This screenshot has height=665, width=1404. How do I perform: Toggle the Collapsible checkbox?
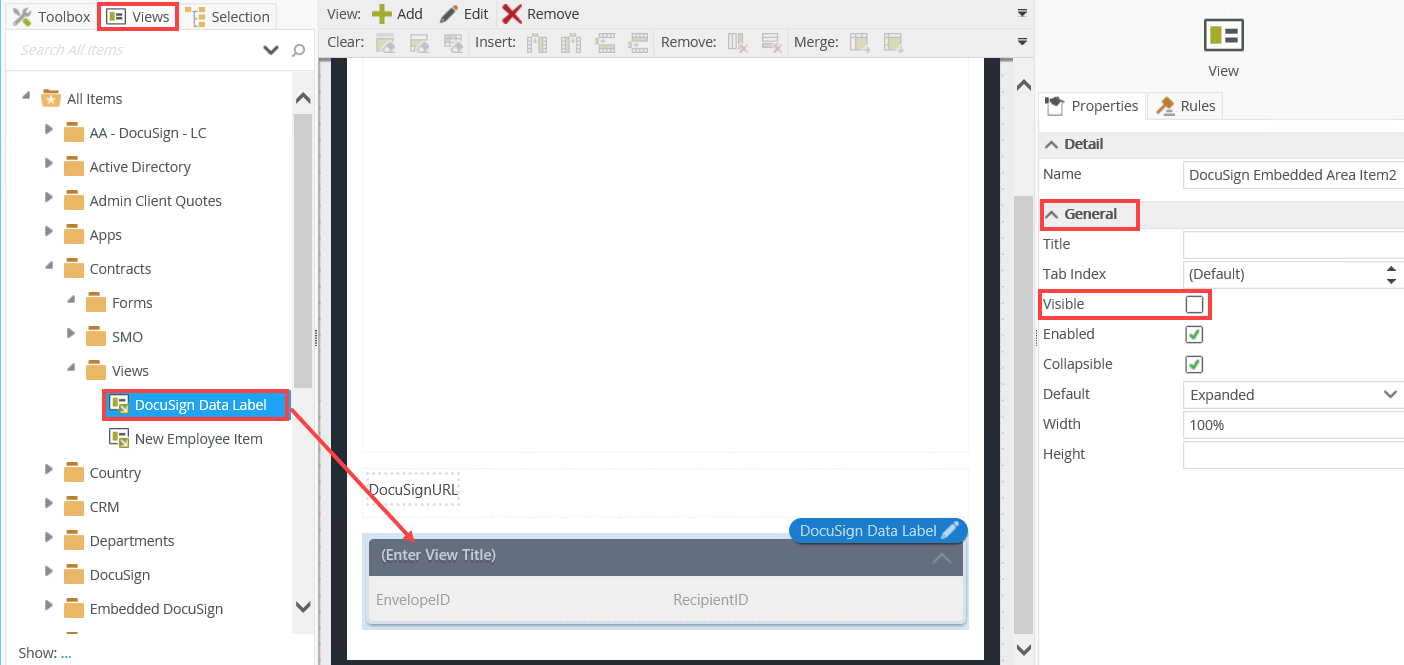[x=1194, y=364]
